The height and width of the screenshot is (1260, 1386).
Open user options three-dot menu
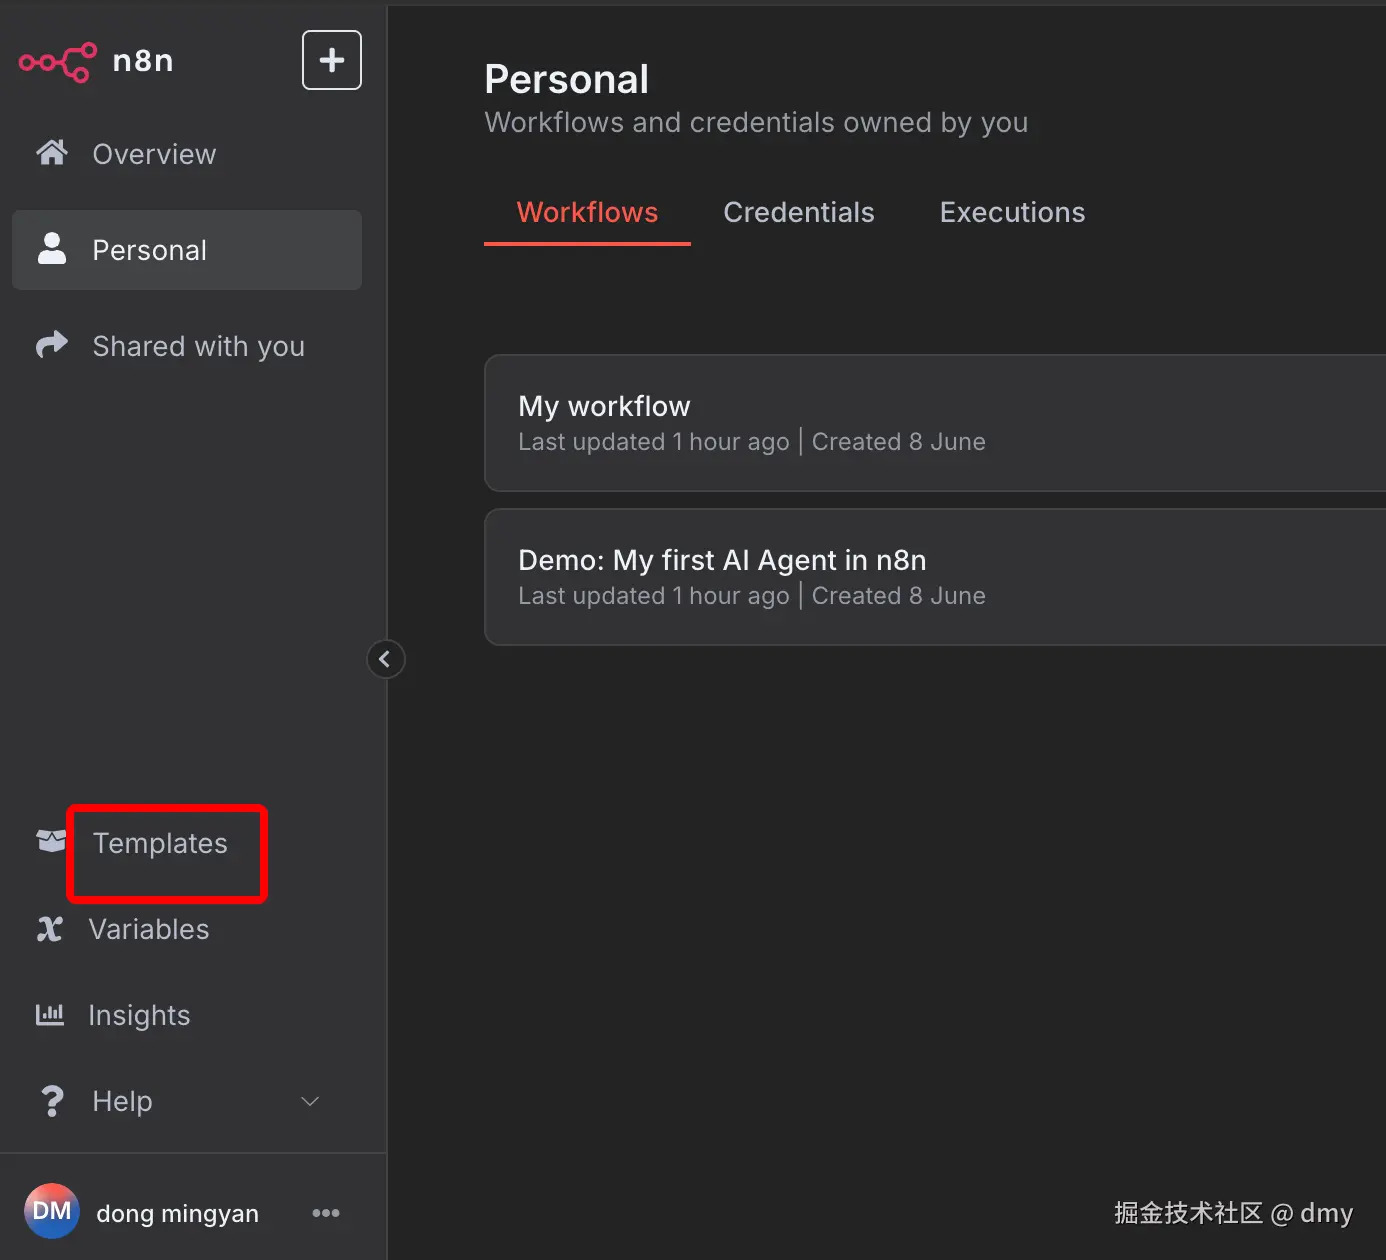(x=326, y=1213)
